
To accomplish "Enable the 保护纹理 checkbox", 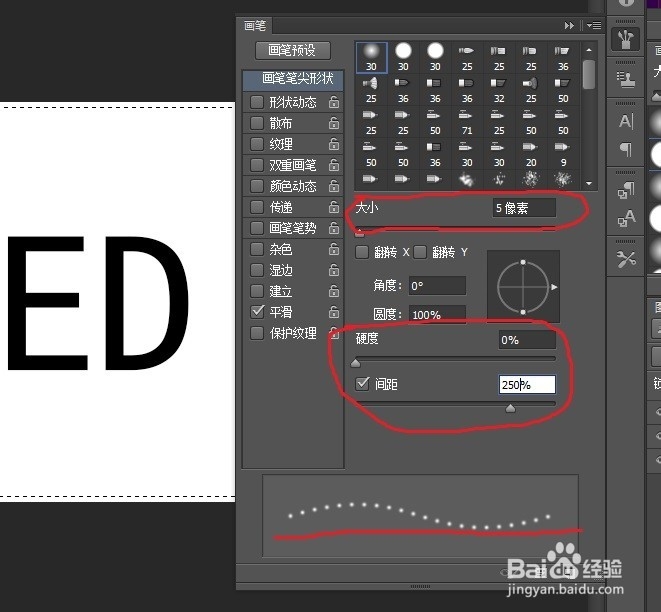I will [257, 333].
